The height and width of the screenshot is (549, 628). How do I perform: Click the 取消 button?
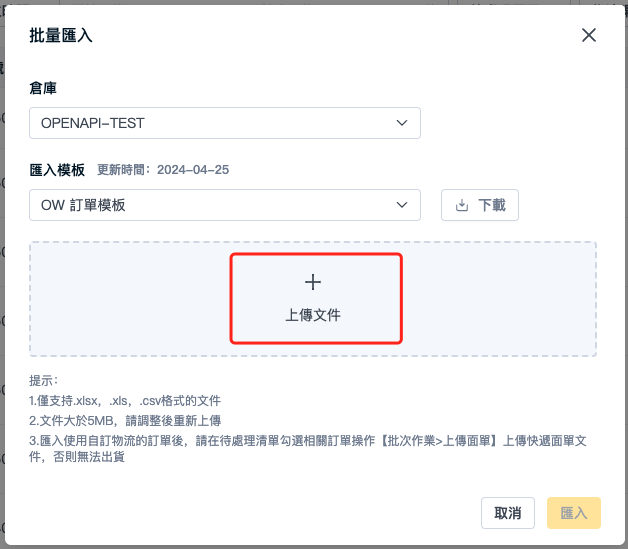508,513
